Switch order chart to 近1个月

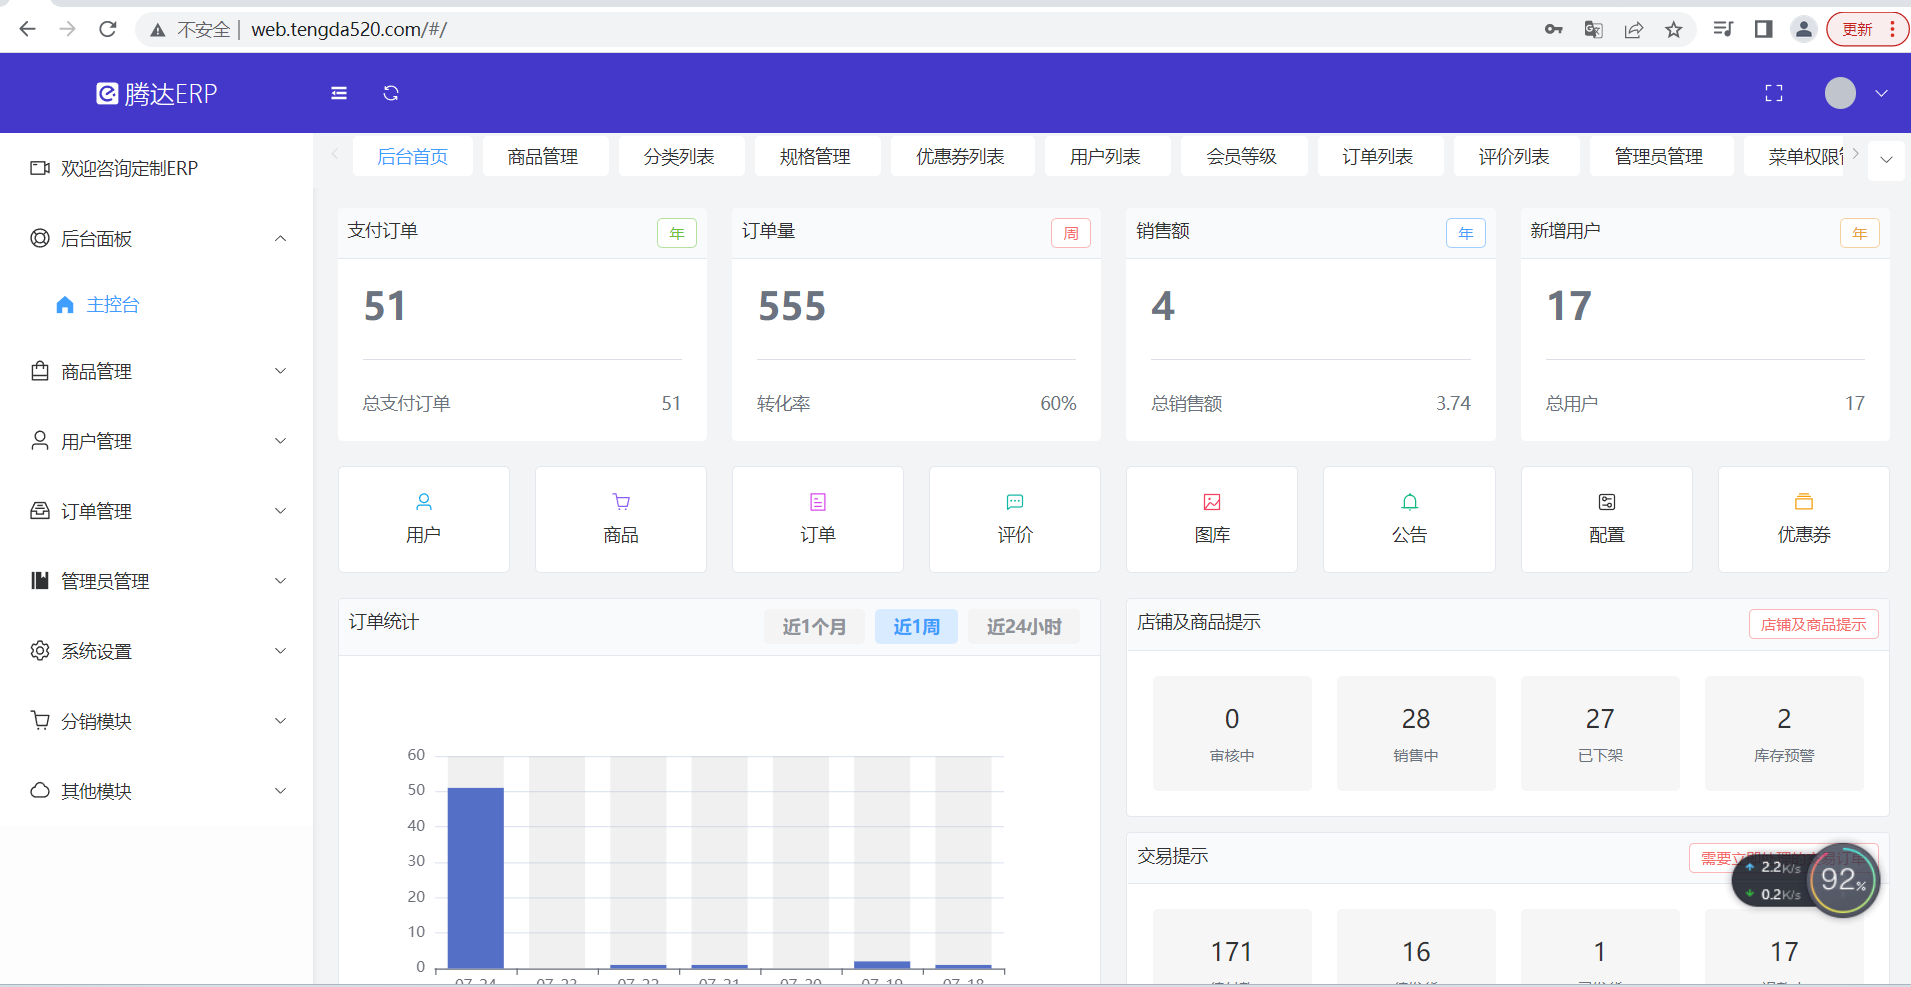click(x=814, y=626)
